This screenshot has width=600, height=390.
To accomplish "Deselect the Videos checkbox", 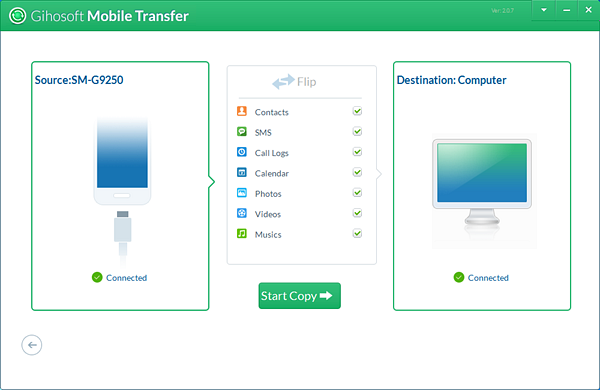I will coord(357,213).
